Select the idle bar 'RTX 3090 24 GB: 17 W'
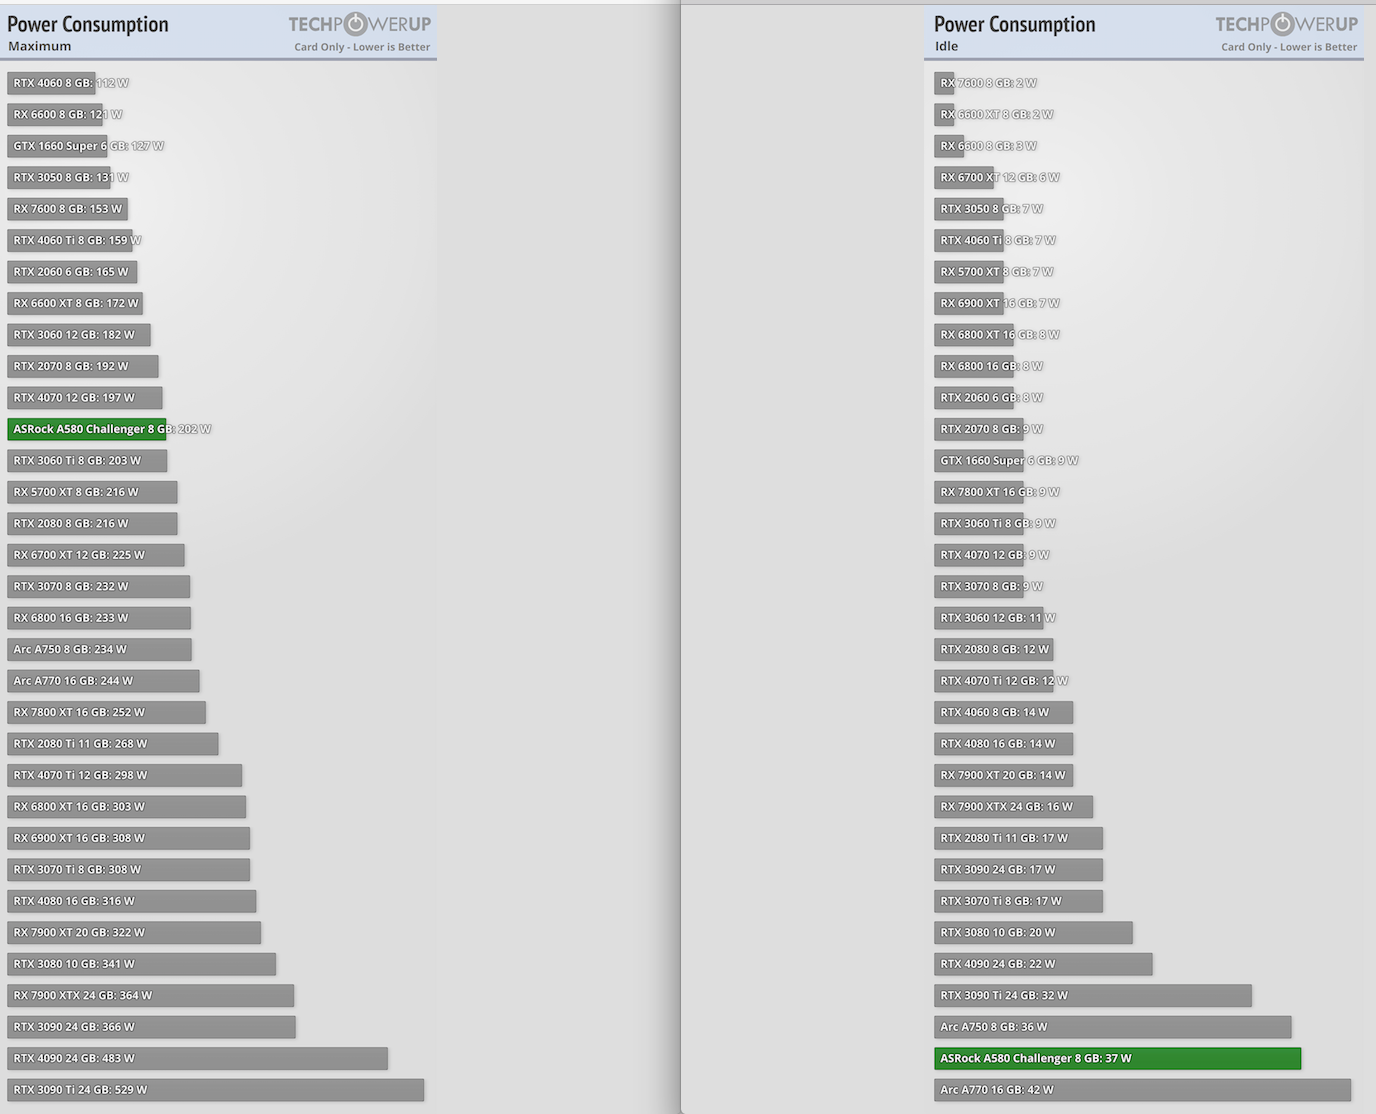Screen dimensions: 1376x1114 point(1019,870)
